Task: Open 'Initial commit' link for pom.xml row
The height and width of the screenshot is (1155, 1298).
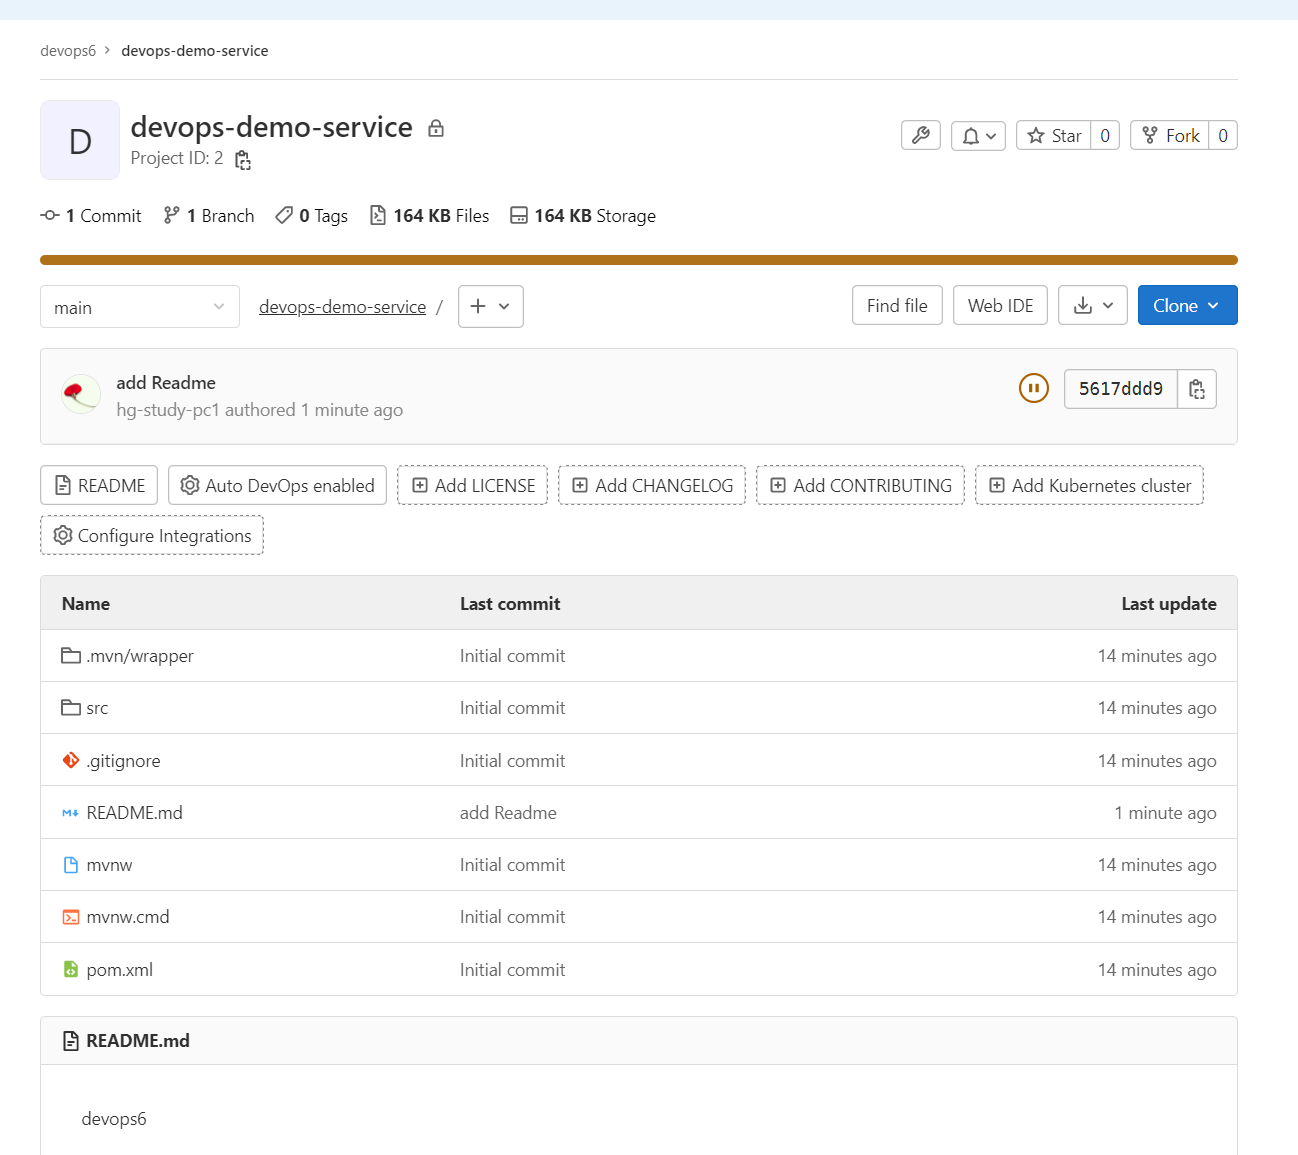Action: click(512, 970)
